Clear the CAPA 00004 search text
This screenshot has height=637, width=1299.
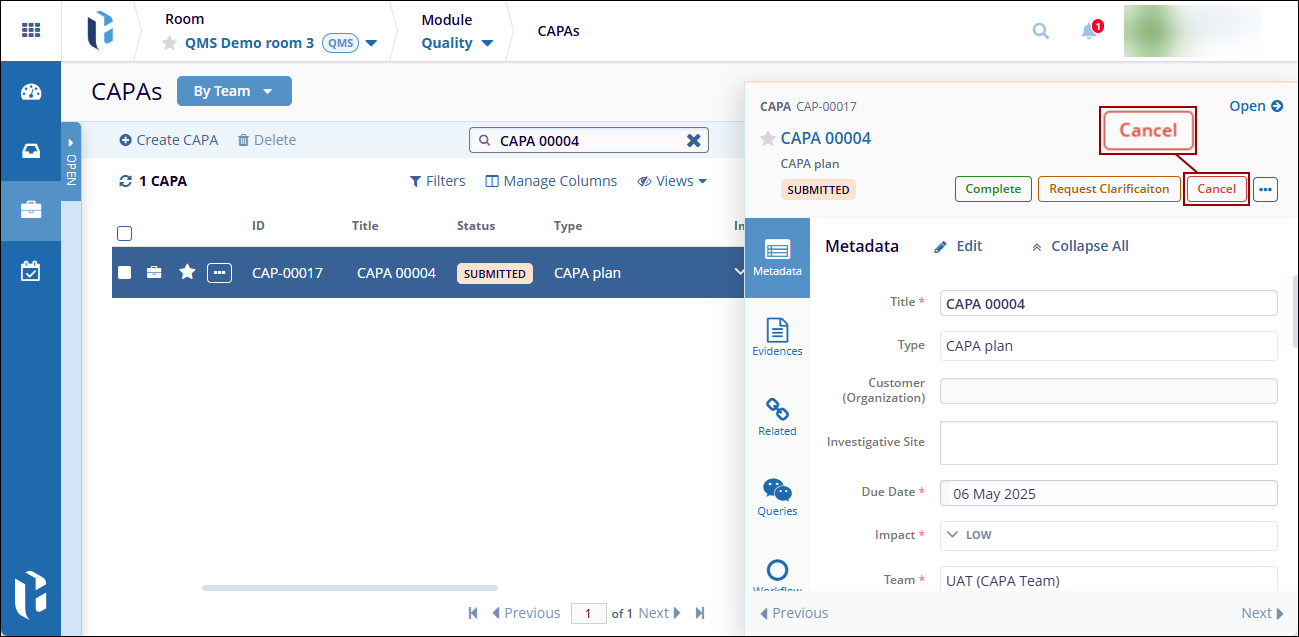coord(693,141)
